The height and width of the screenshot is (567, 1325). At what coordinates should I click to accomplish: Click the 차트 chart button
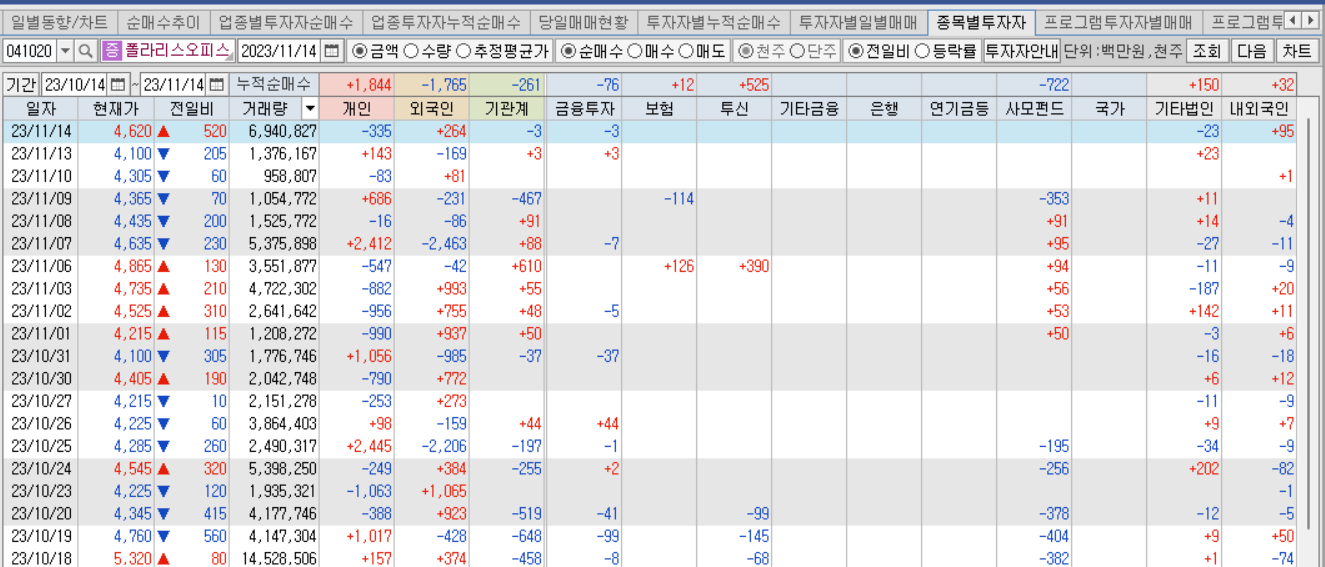pos(1297,51)
